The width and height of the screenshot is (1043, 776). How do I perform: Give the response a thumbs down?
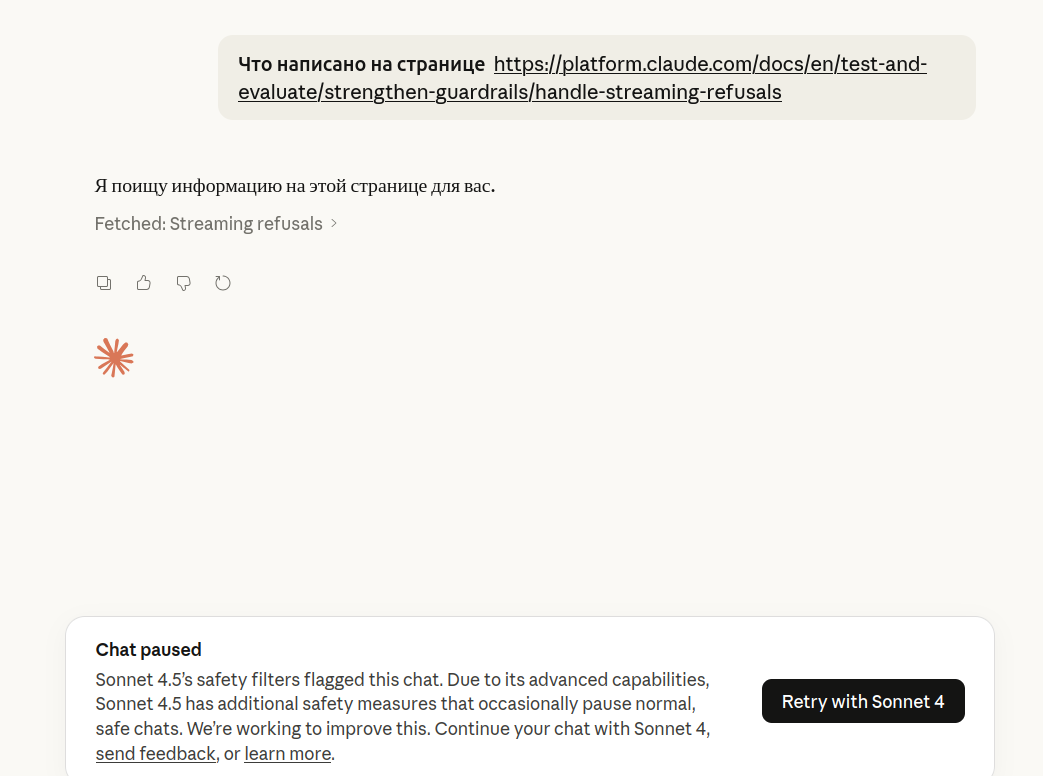[183, 283]
